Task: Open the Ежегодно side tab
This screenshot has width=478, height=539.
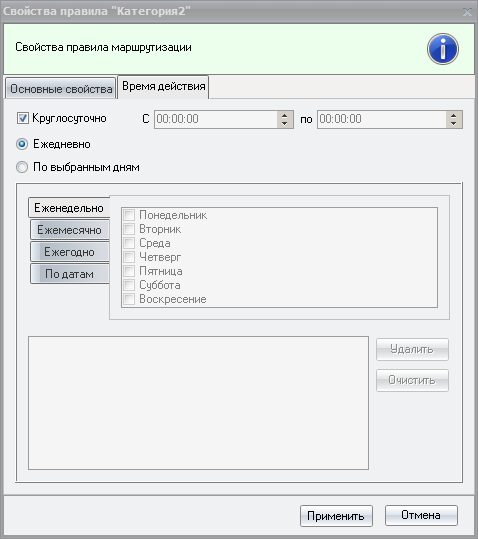Action: [70, 252]
